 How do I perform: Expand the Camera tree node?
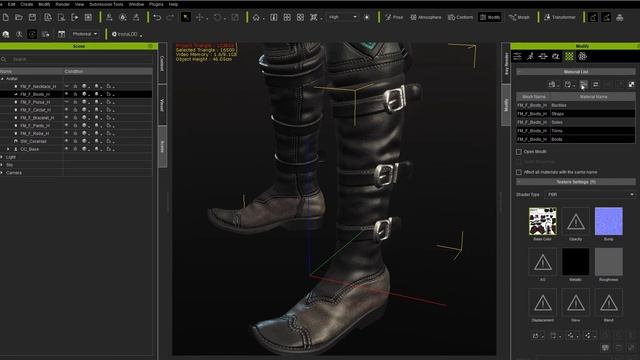2,173
